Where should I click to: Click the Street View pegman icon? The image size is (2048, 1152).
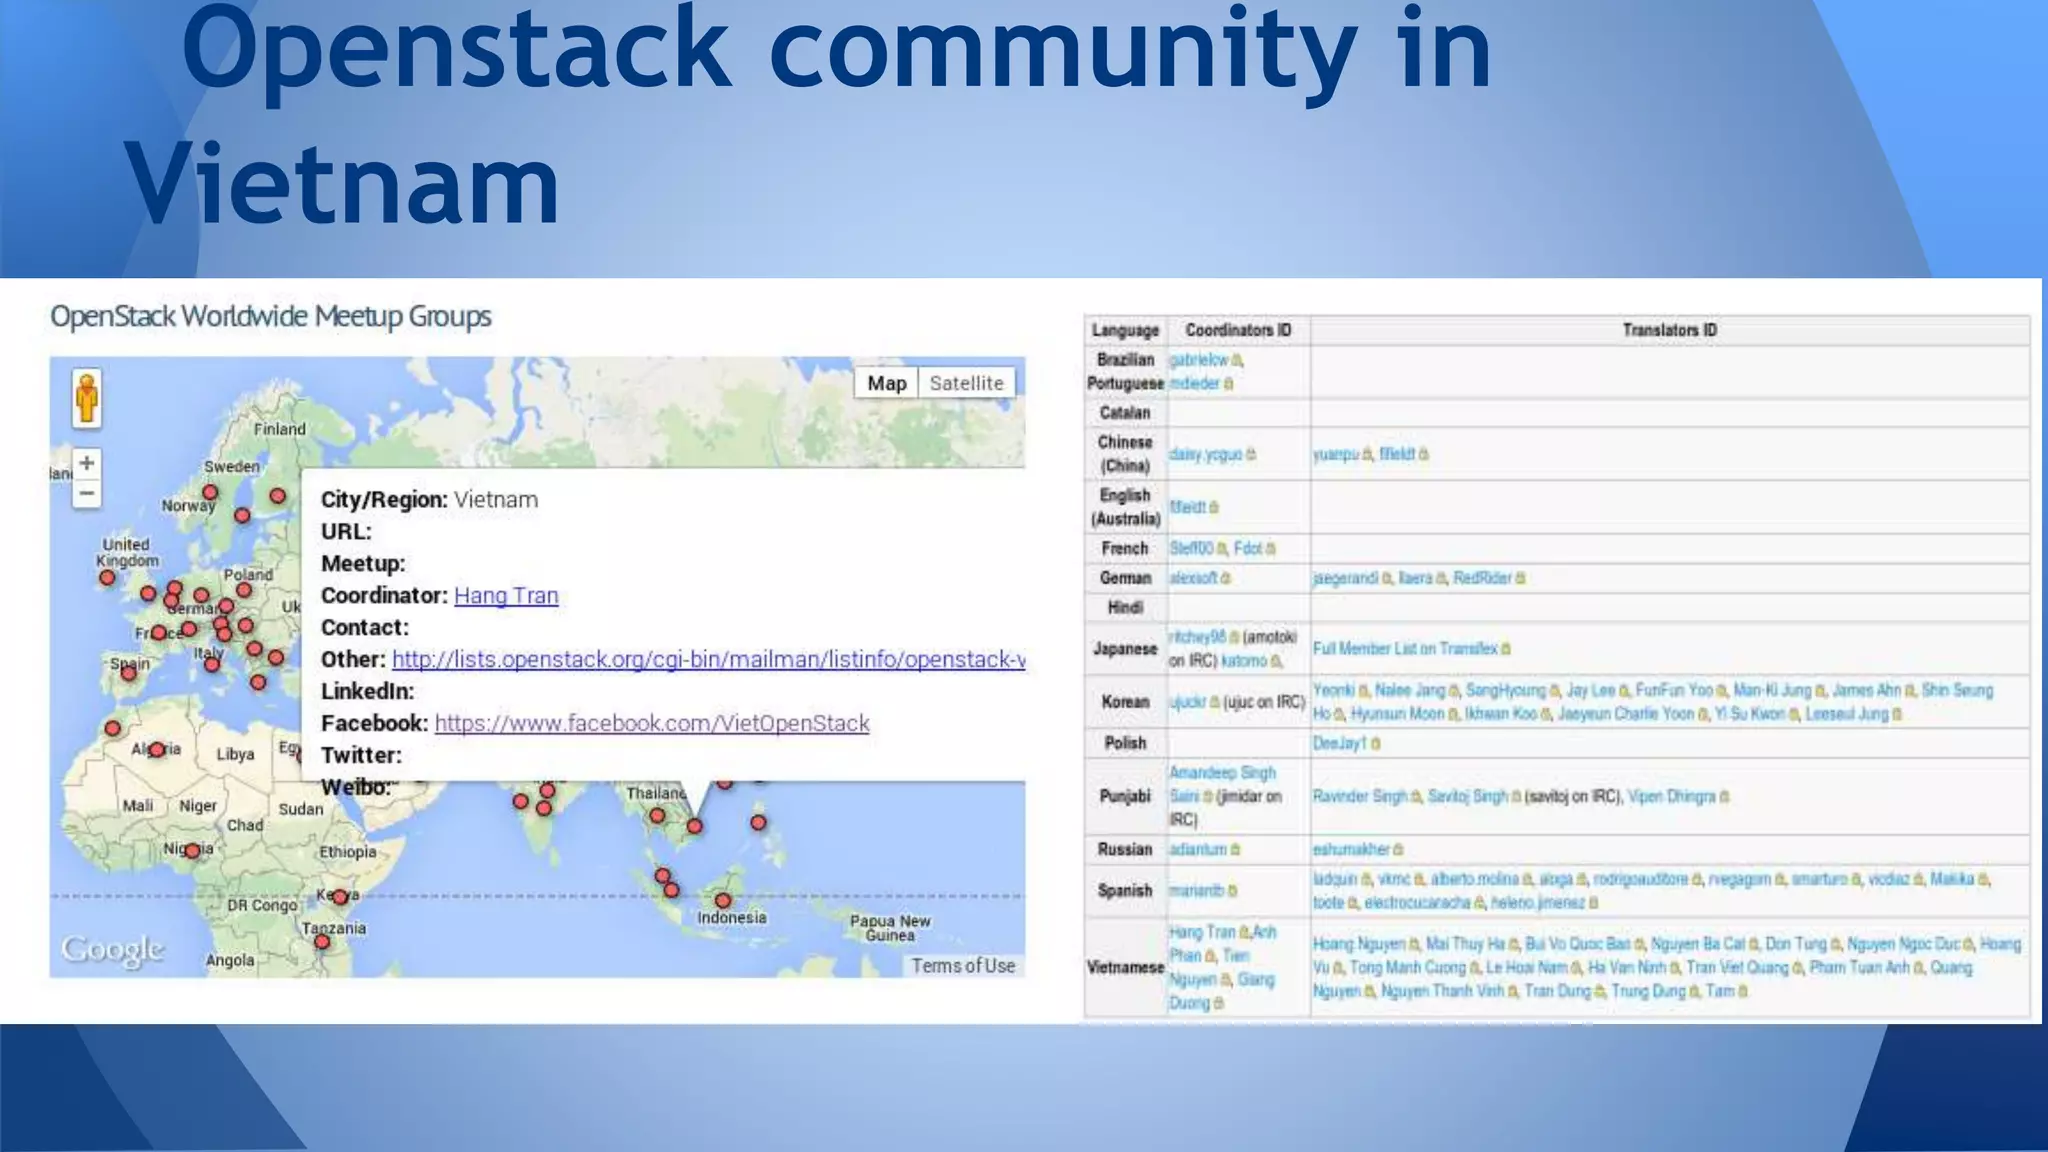pos(87,398)
